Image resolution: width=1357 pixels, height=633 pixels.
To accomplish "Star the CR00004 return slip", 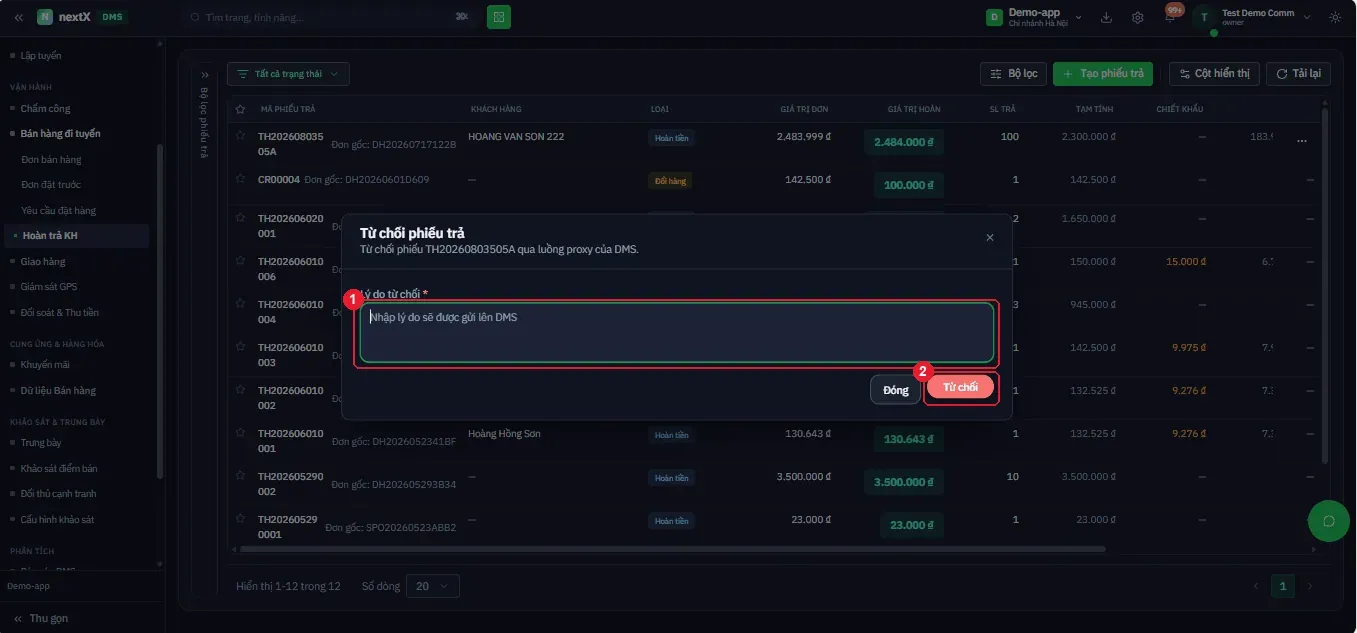I will click(x=240, y=179).
